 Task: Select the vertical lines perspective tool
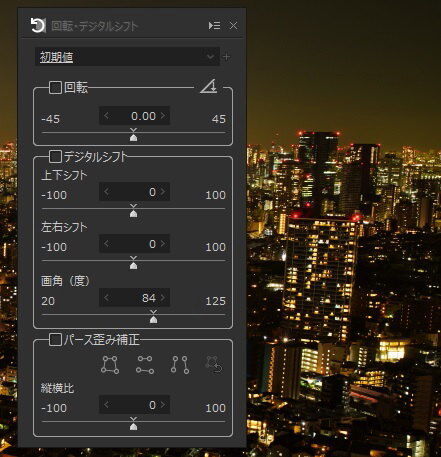(180, 365)
